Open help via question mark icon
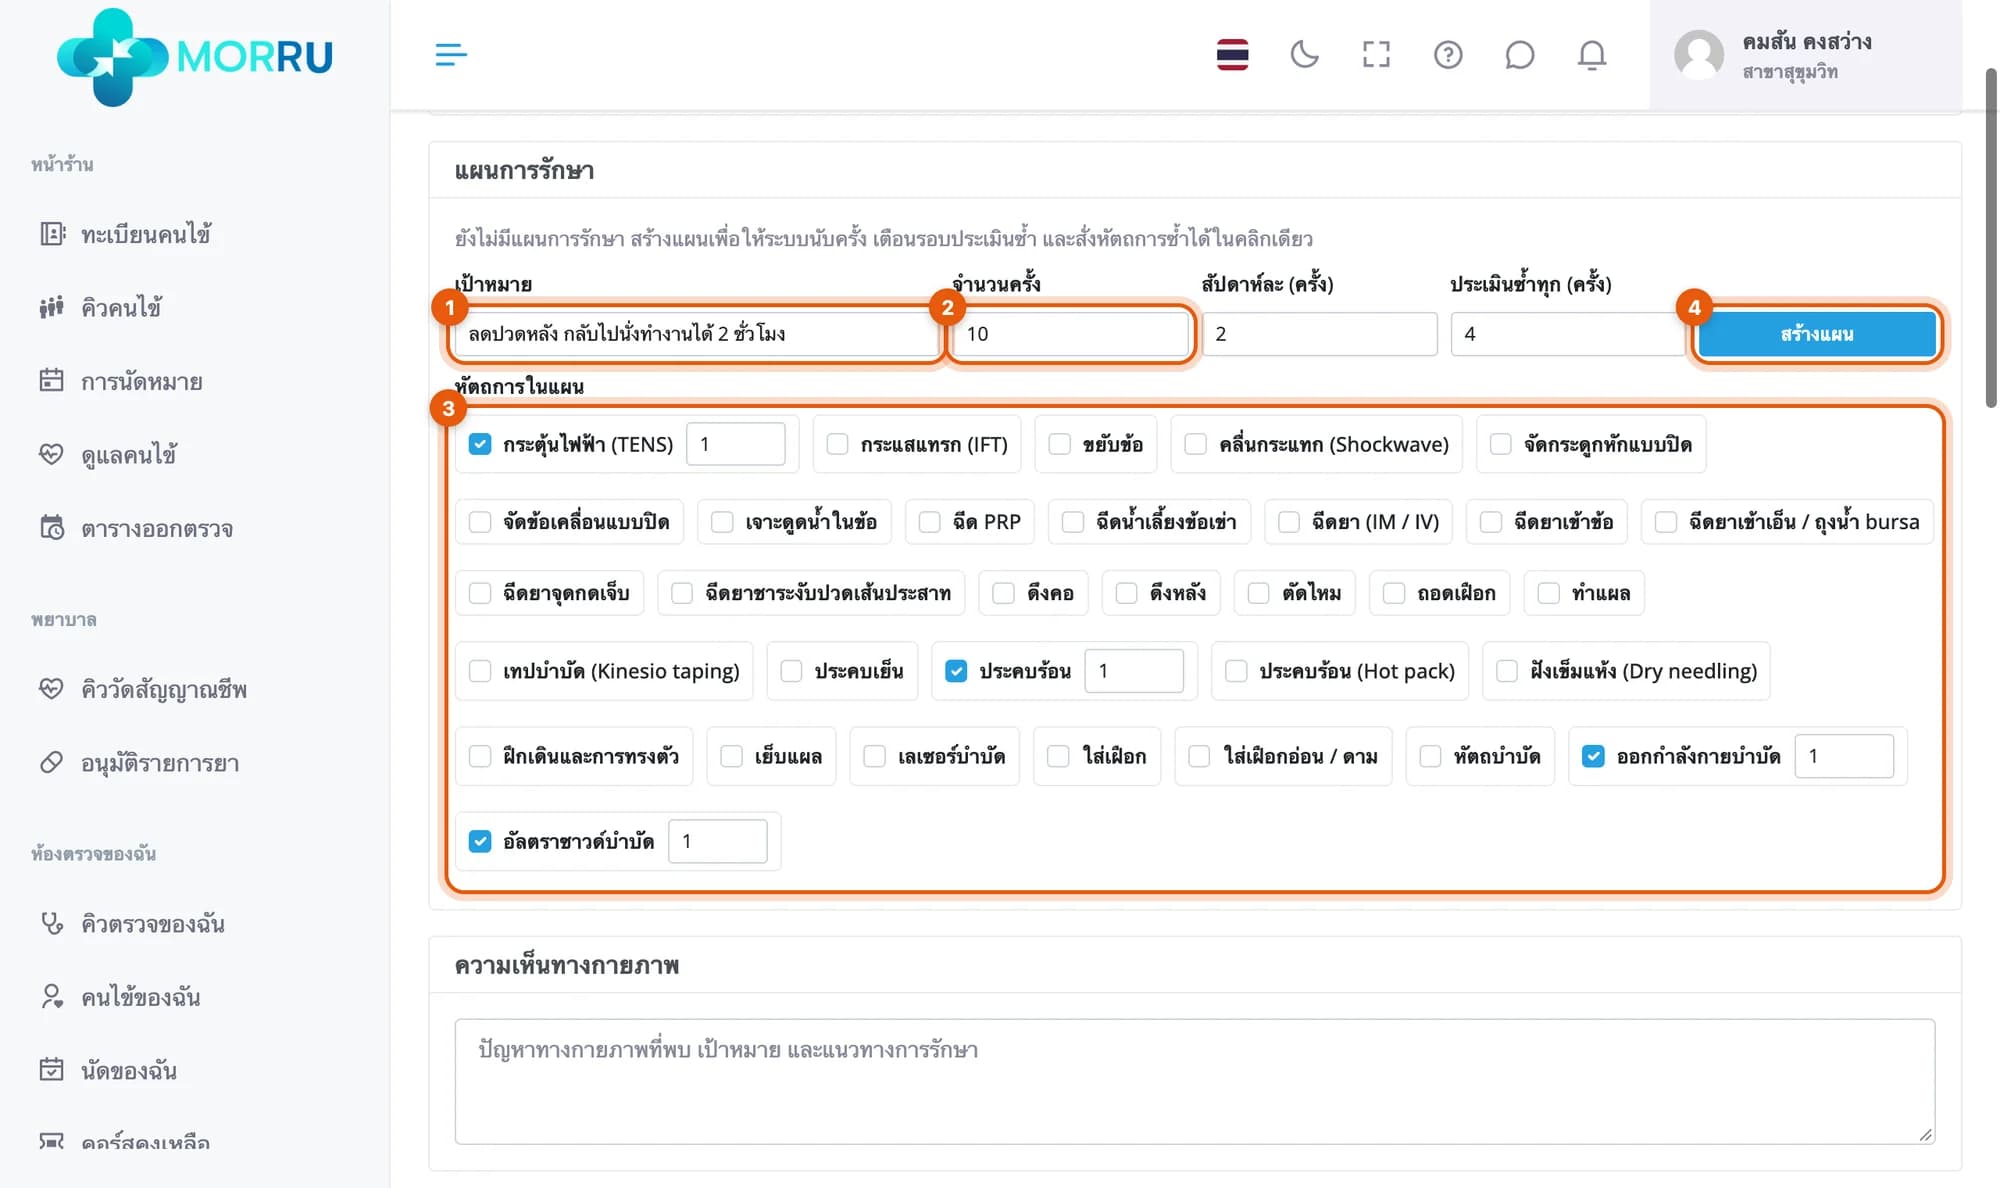Screen dimensions: 2000x1188 click(1448, 54)
